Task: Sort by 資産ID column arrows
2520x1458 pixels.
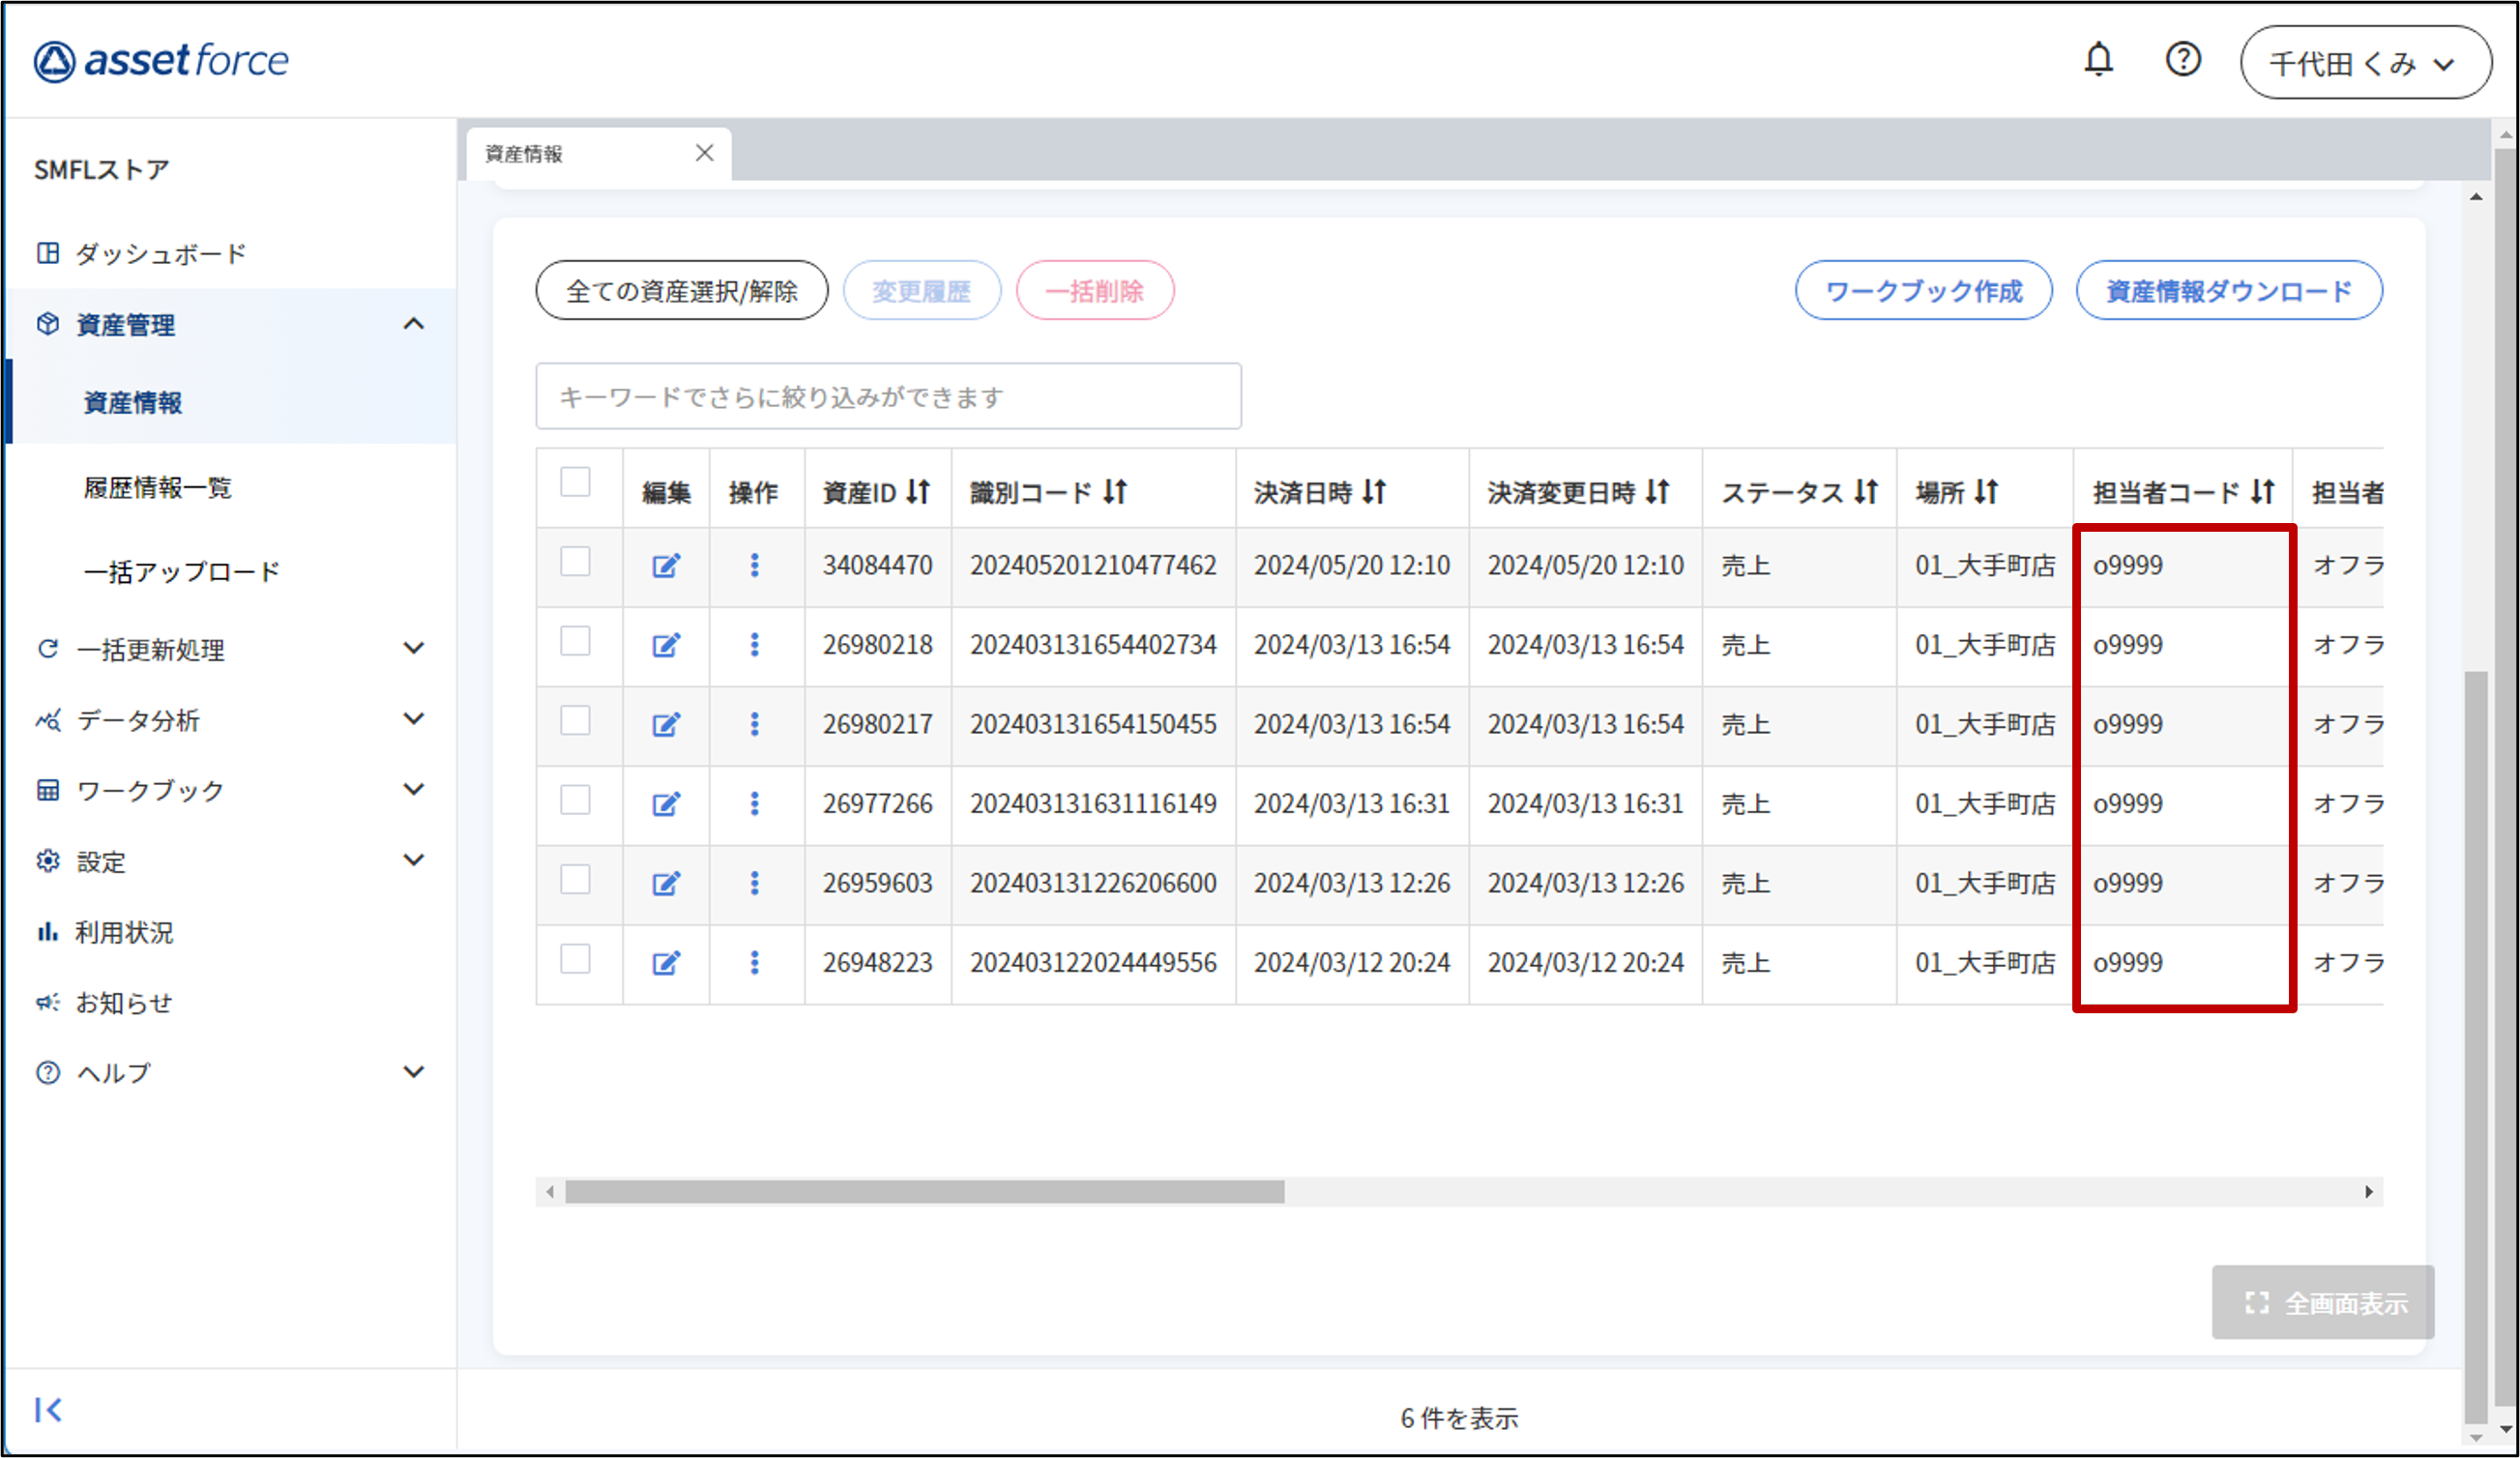Action: pyautogui.click(x=918, y=492)
